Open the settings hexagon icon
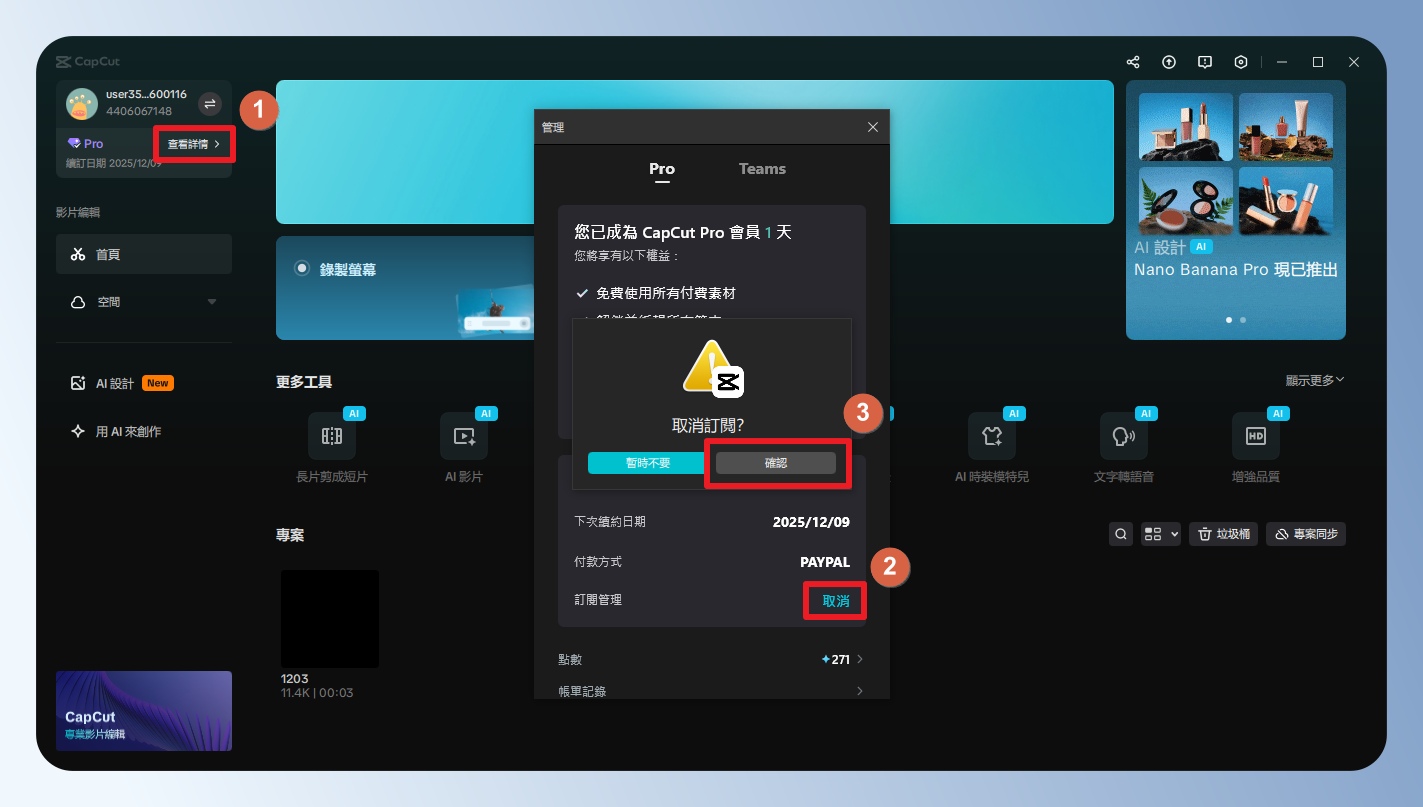Viewport: 1423px width, 807px height. (1241, 62)
